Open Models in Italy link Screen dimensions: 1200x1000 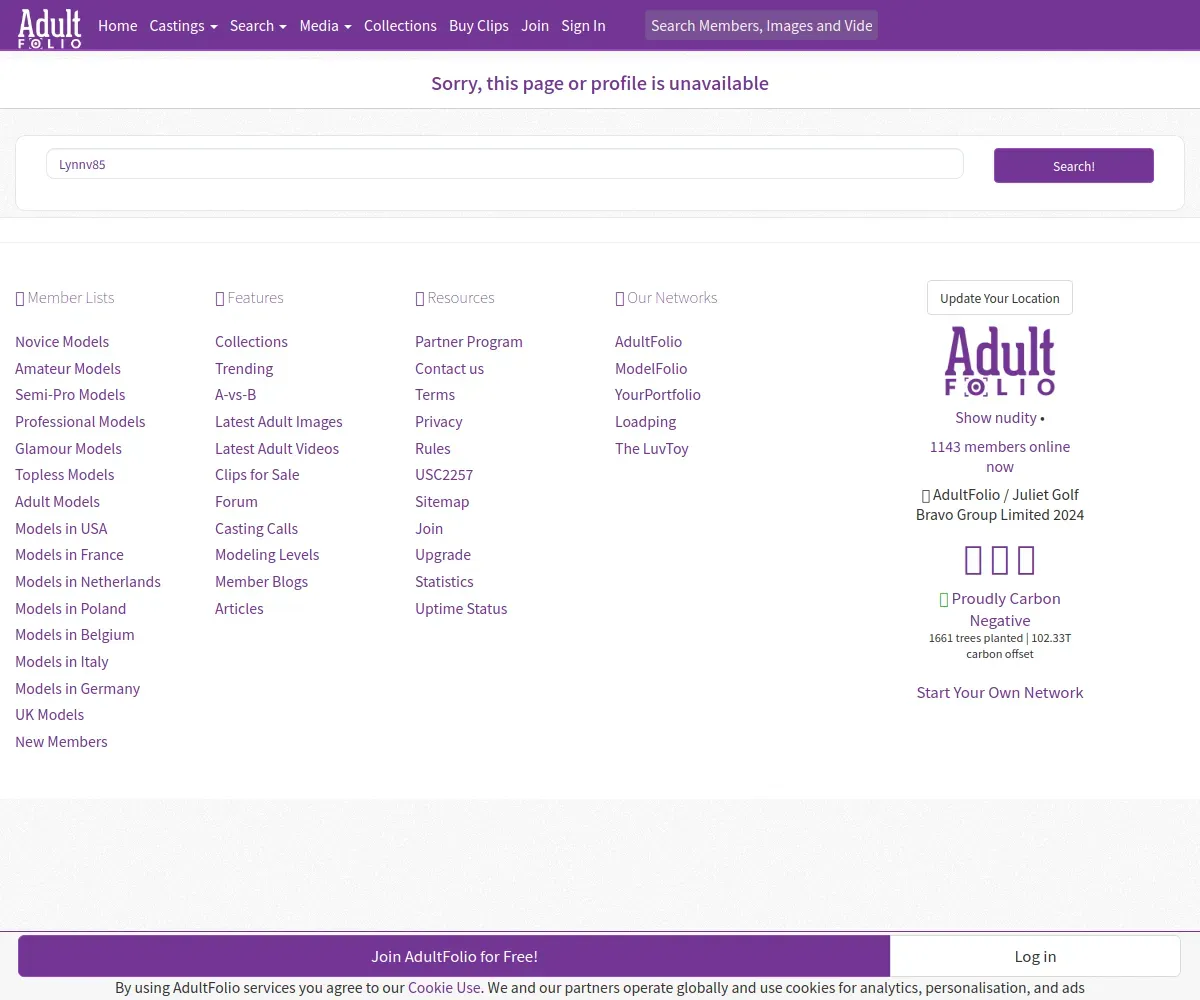tap(62, 662)
